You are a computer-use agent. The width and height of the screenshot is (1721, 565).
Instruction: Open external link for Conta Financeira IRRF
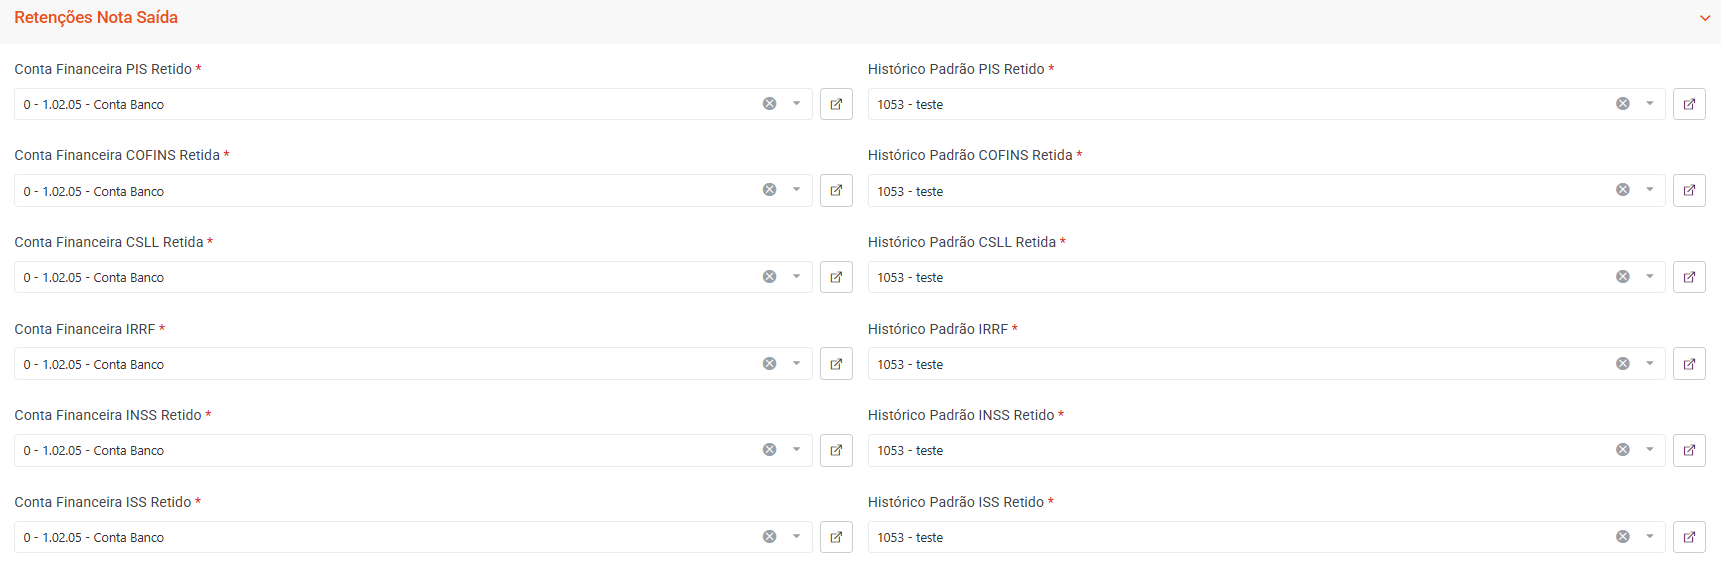pyautogui.click(x=836, y=364)
